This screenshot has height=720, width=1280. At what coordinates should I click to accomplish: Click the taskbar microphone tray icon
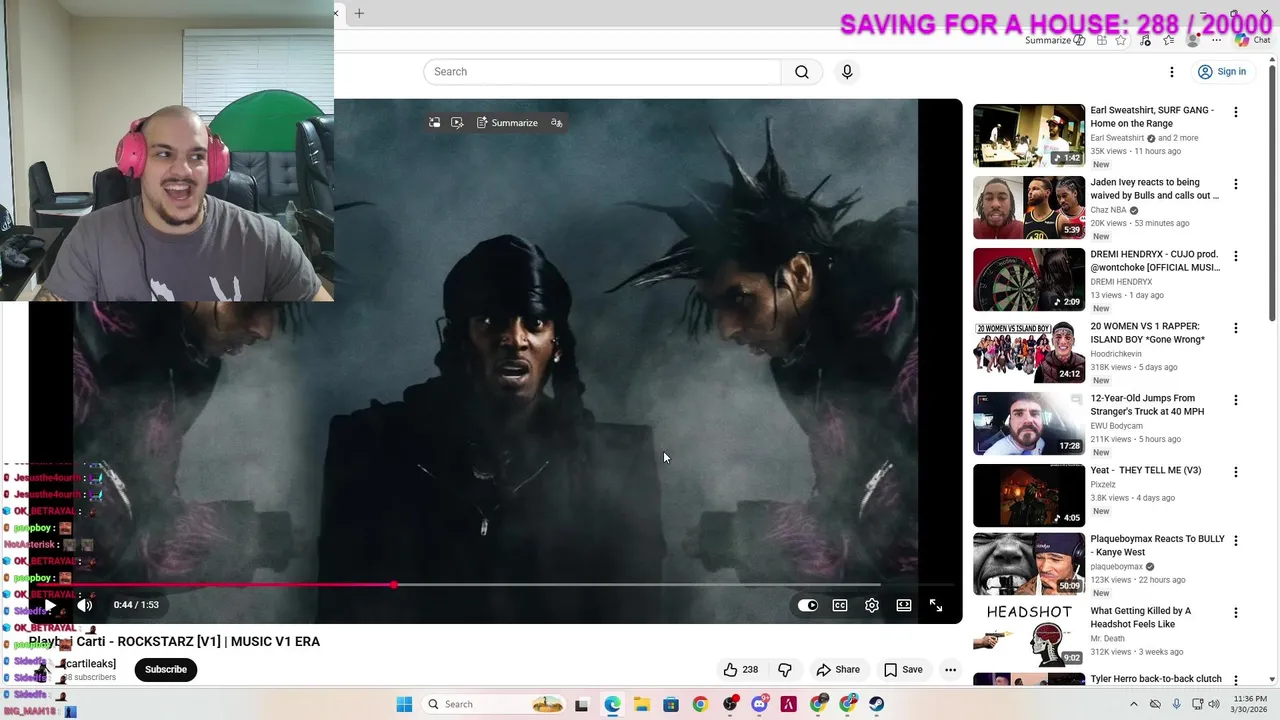(x=1176, y=704)
